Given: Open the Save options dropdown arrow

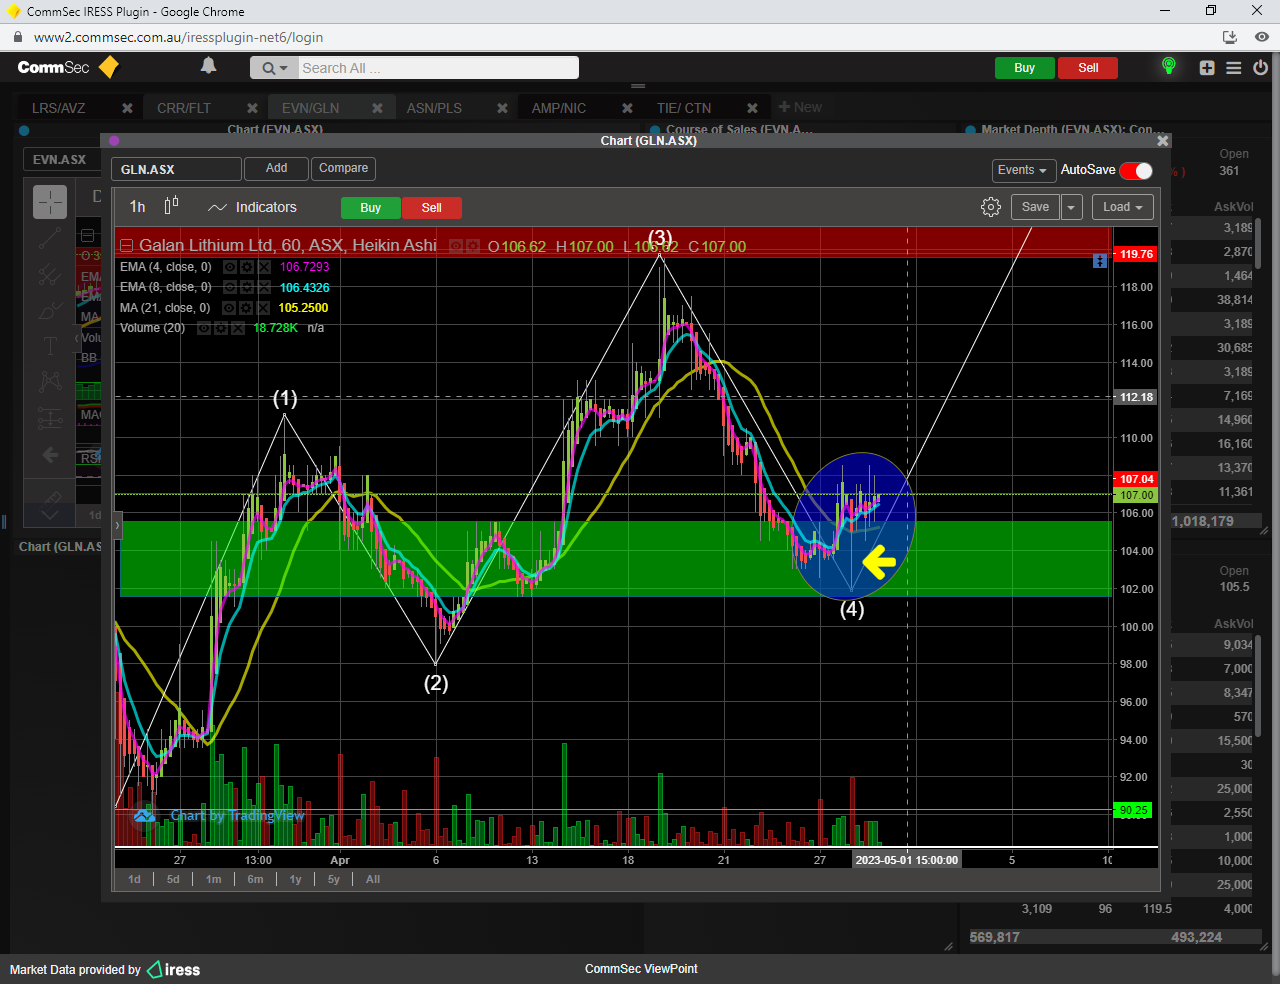Looking at the screenshot, I should click(x=1071, y=207).
